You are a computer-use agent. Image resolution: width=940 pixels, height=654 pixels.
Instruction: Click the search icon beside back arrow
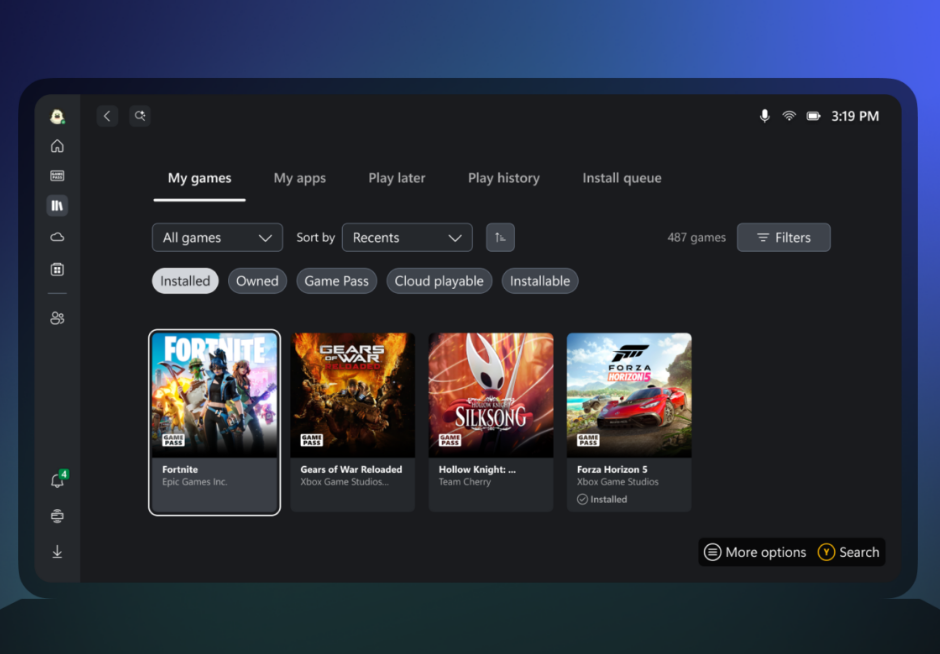[140, 116]
